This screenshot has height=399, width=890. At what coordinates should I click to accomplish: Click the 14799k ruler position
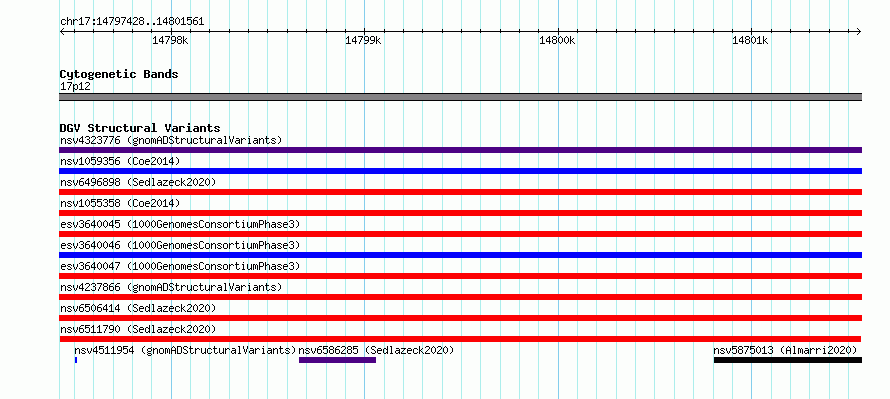[363, 40]
